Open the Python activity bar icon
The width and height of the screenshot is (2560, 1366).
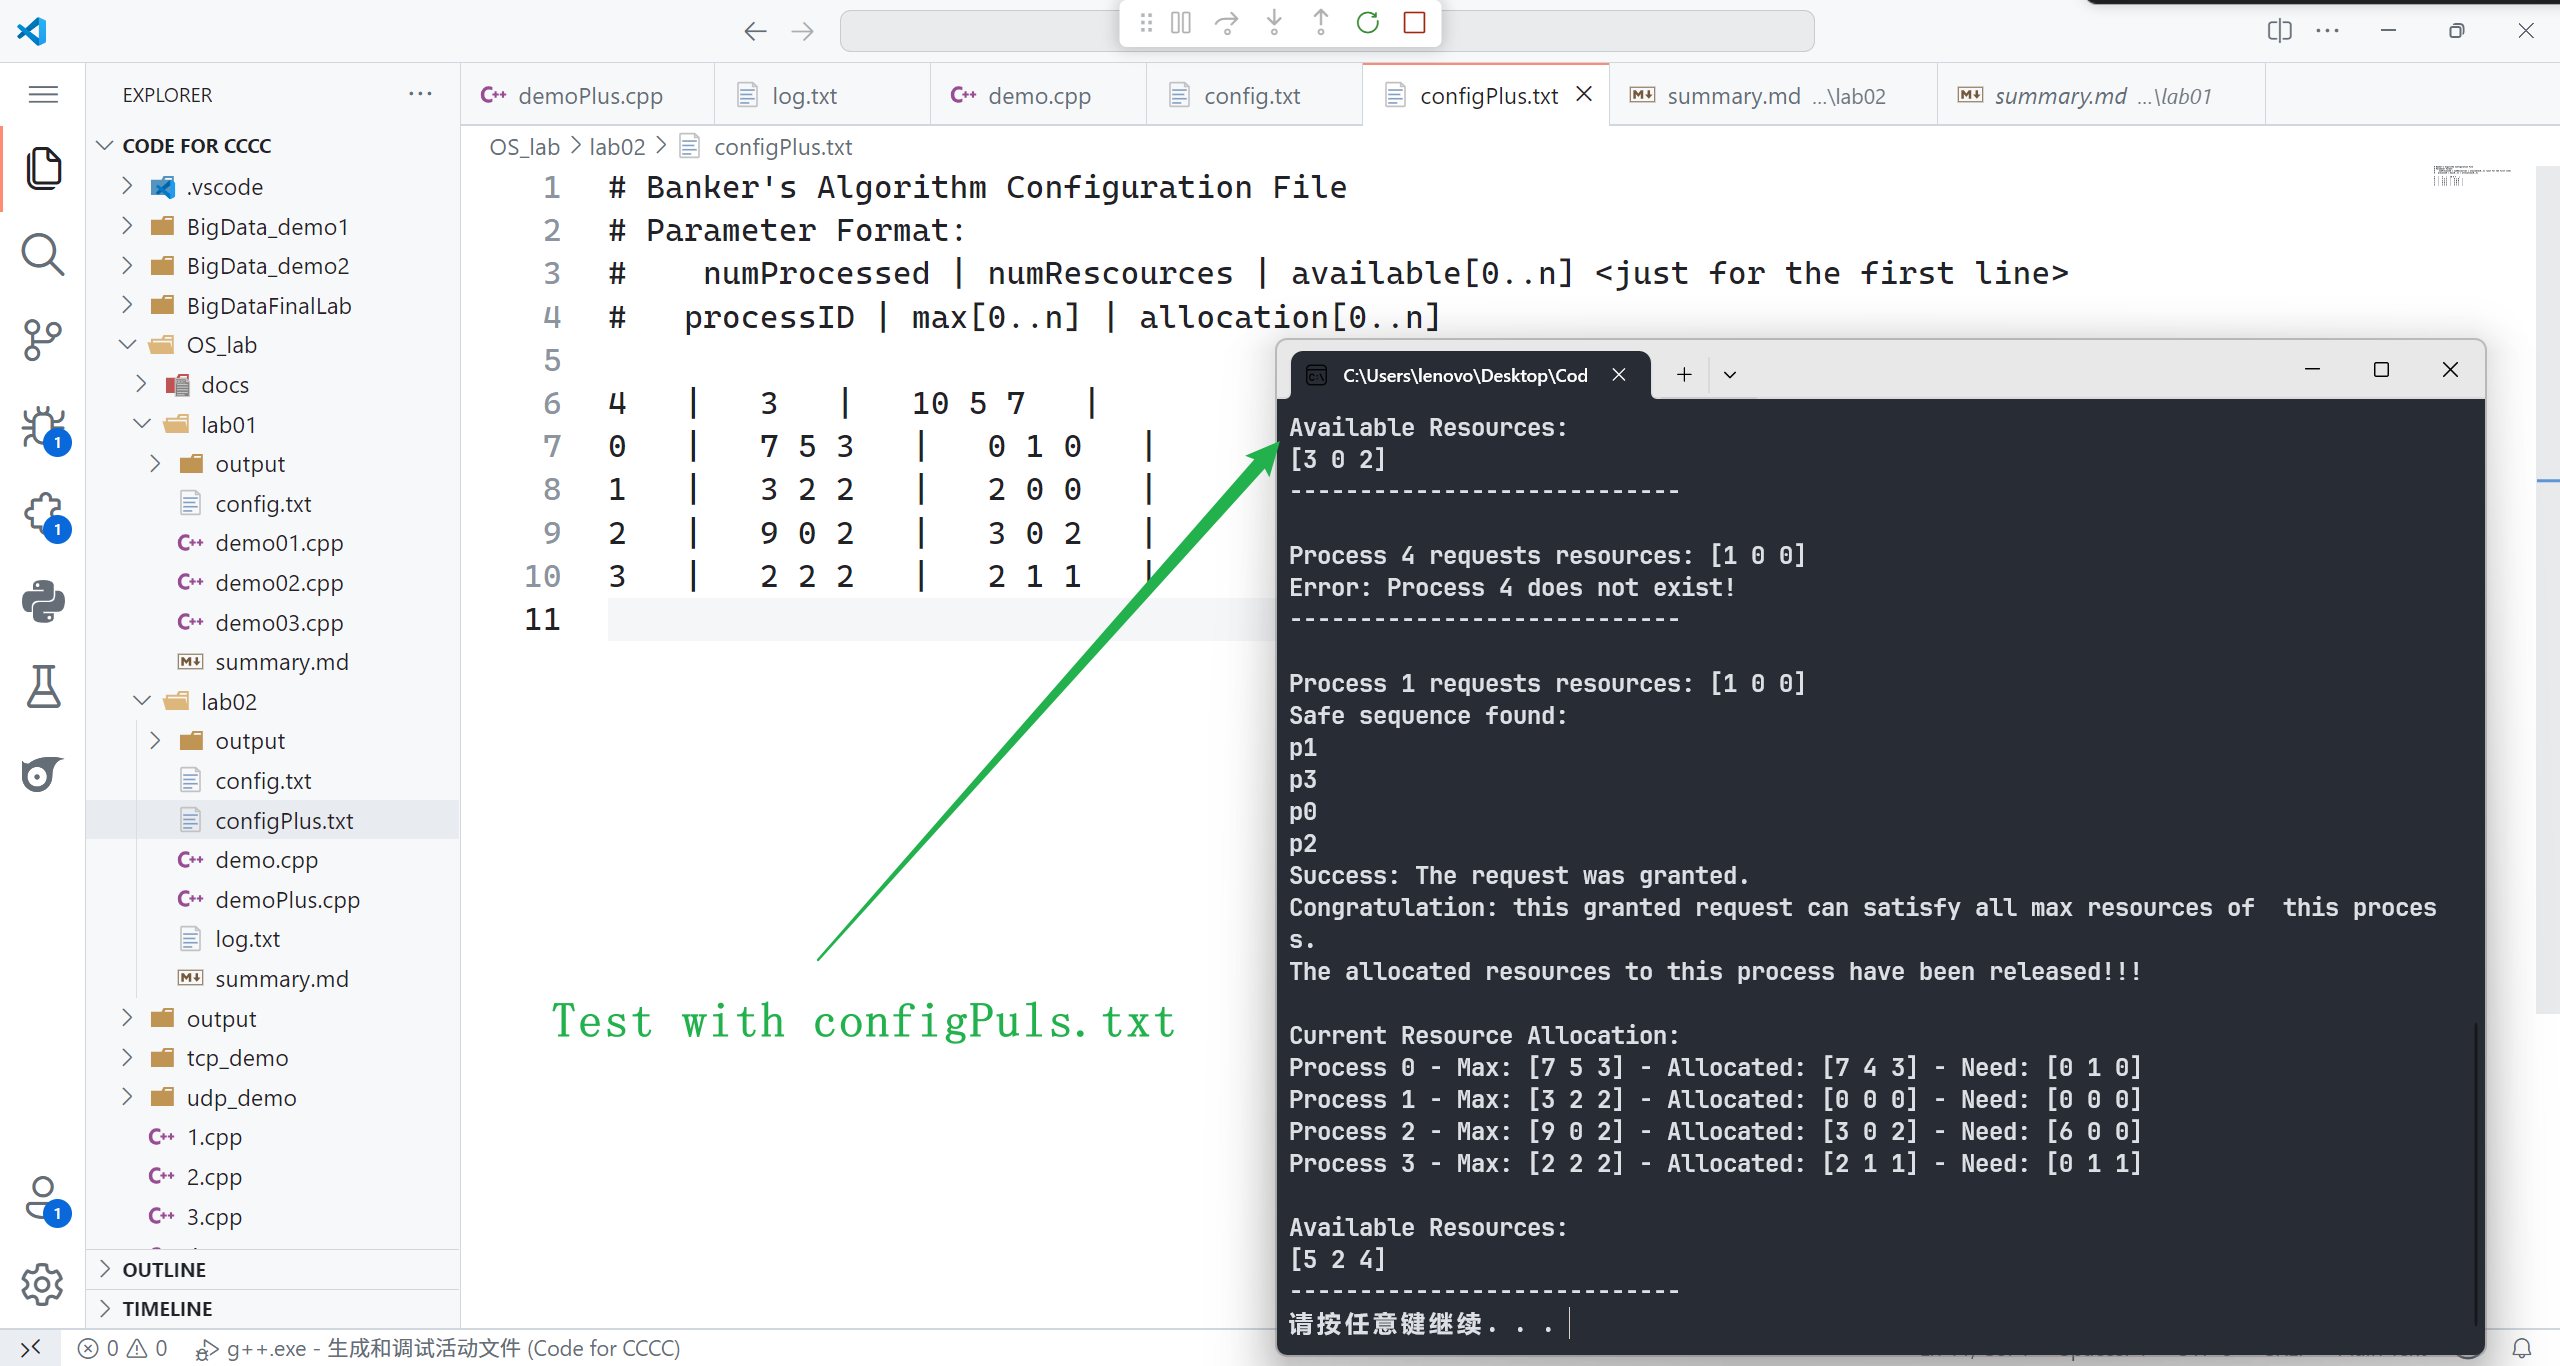pyautogui.click(x=42, y=601)
